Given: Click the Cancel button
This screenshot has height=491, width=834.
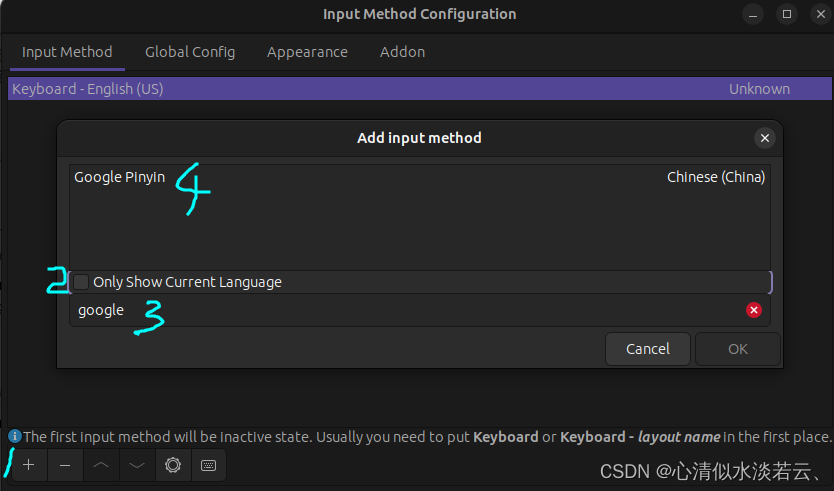Looking at the screenshot, I should point(648,349).
